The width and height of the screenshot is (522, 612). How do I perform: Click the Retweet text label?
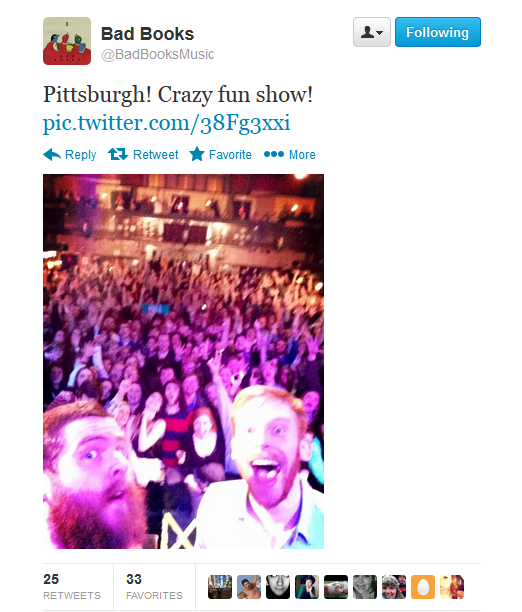click(155, 155)
